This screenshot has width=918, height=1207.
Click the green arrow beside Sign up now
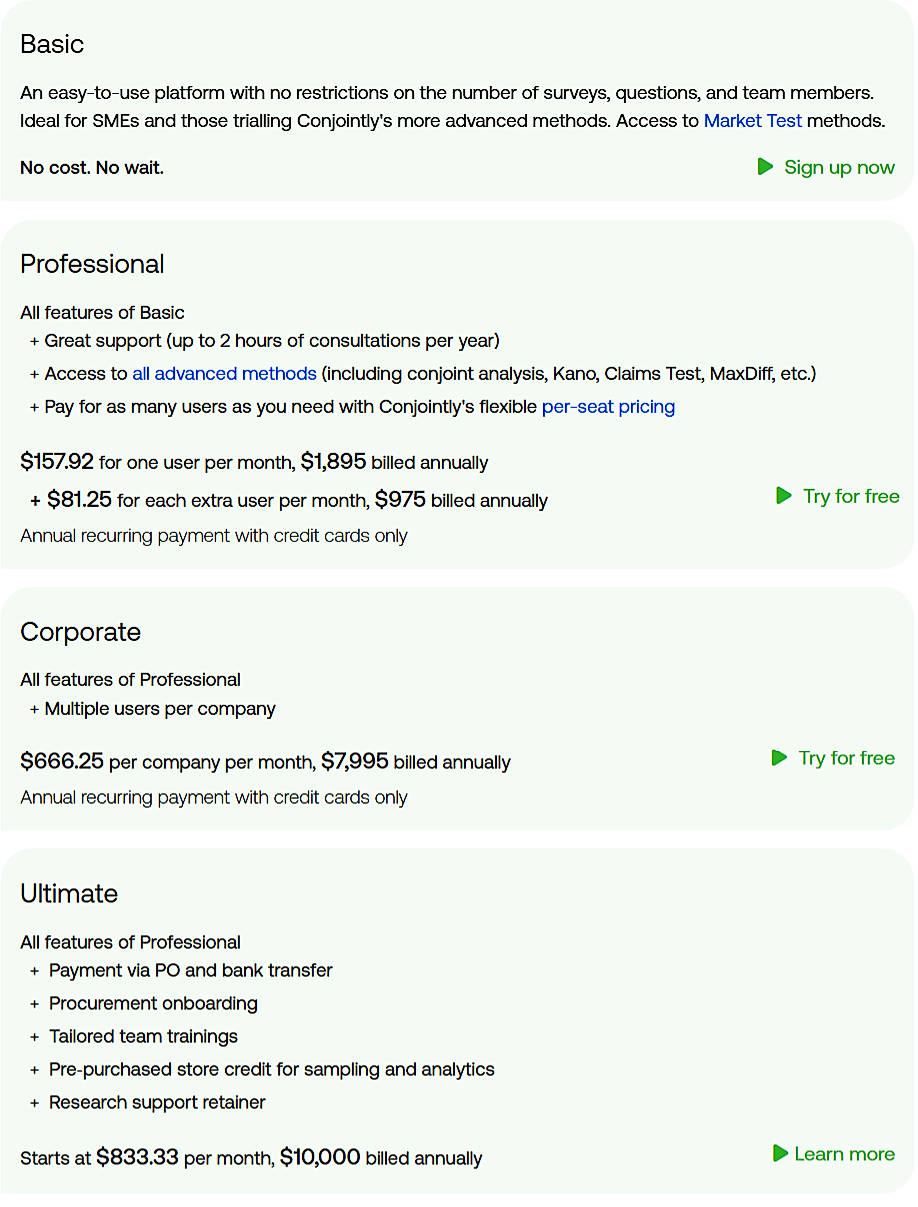coord(764,167)
